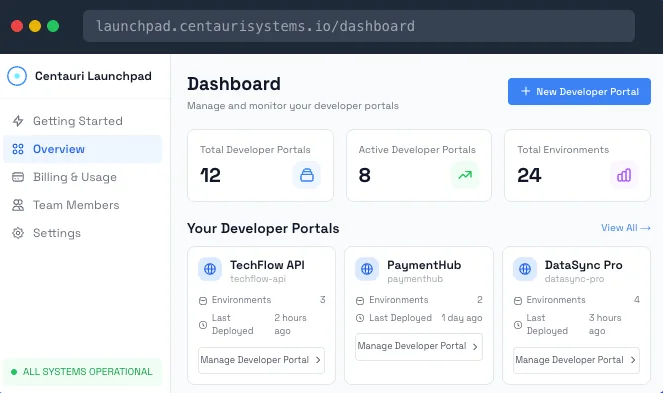Open the Getting Started menu item
Screen dimensions: 663x393
82,121
